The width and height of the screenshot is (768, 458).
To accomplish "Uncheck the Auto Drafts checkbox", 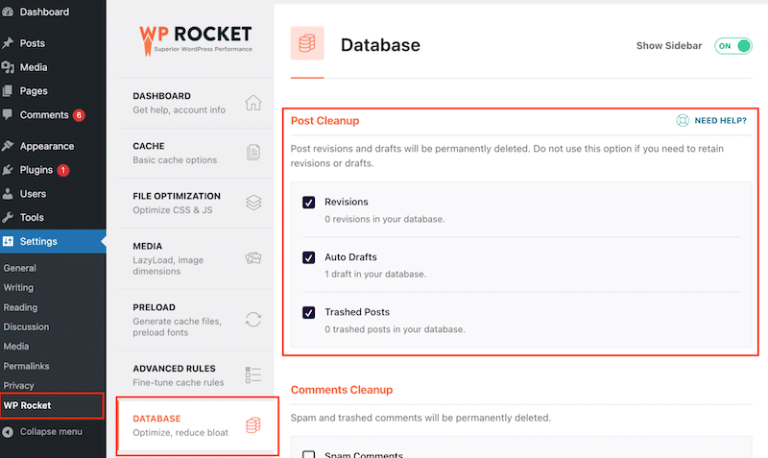I will (309, 257).
